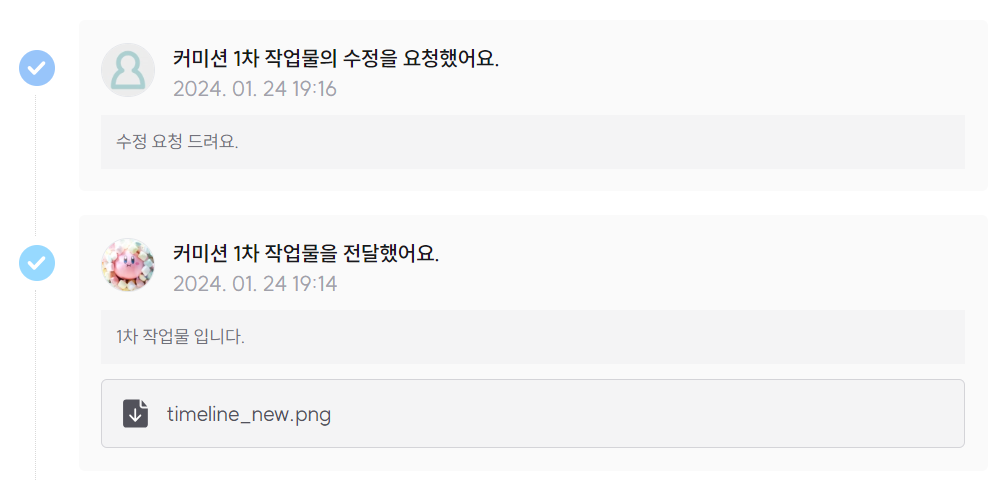Click the heading "커미션 1차 작업물을 전달했어요."
The height and width of the screenshot is (480, 1001).
pos(306,254)
